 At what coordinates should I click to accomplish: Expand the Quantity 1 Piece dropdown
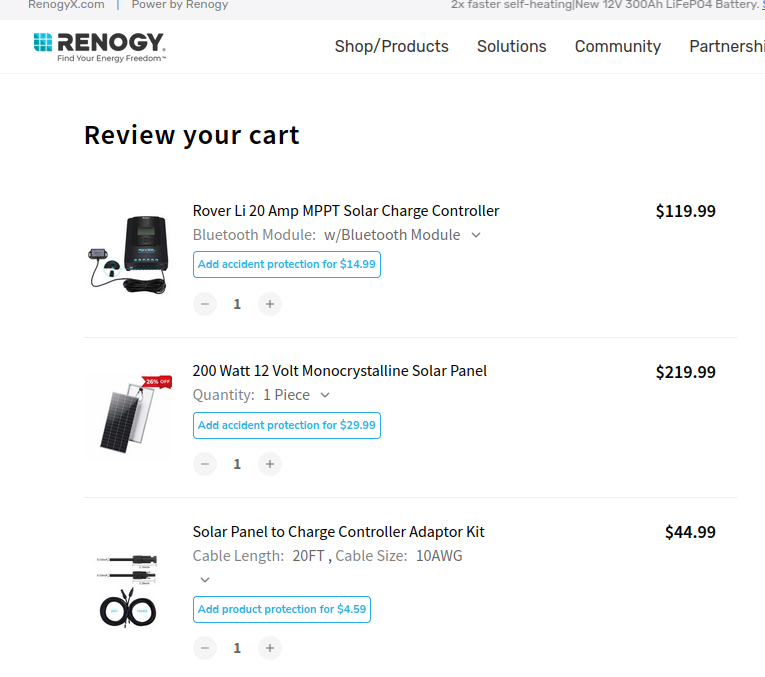pos(325,395)
